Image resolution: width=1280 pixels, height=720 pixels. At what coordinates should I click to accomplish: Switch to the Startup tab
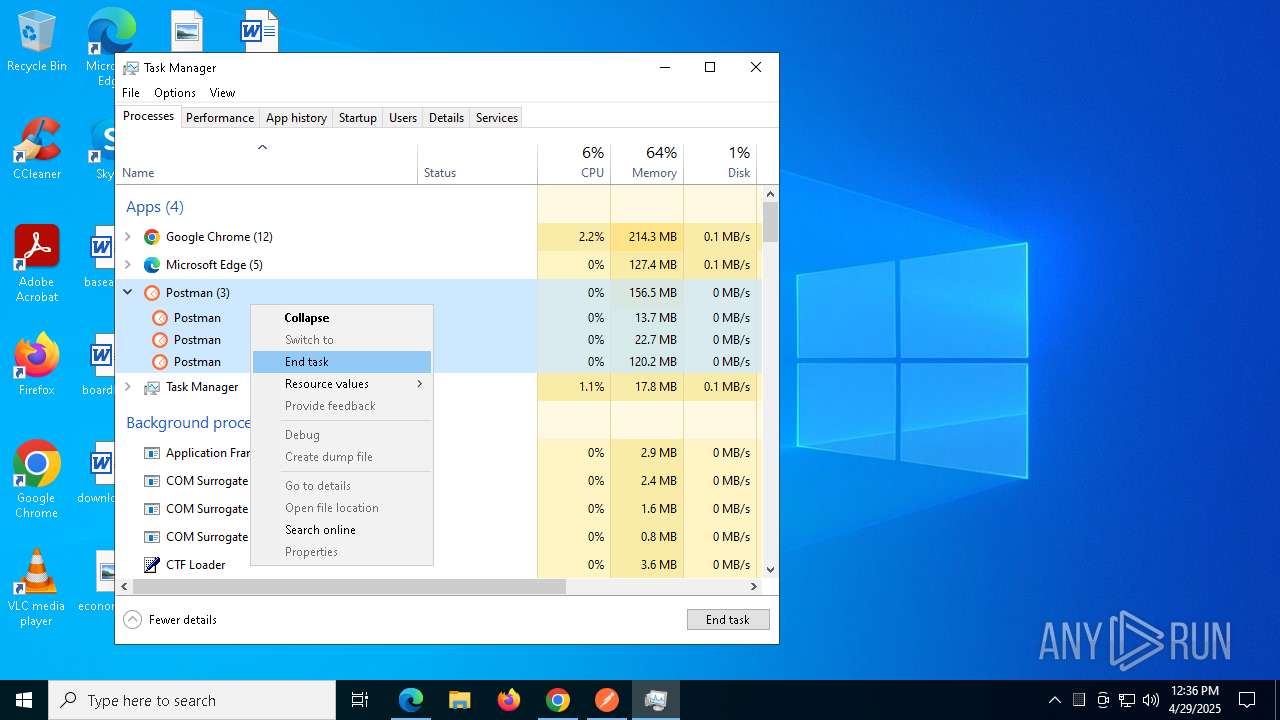tap(357, 118)
